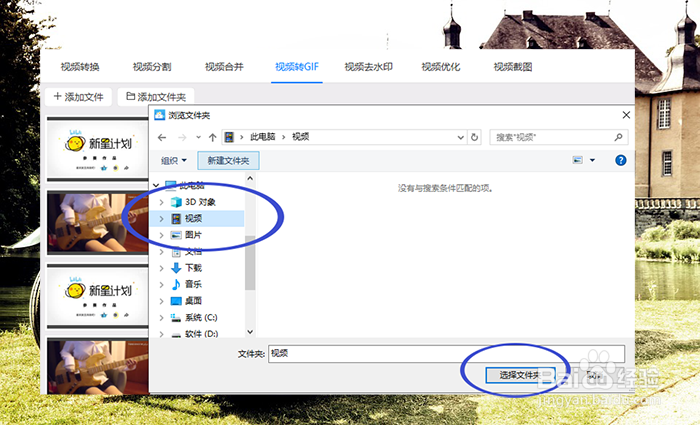The height and width of the screenshot is (425, 700).
Task: Expand the 音乐 tree node
Action: (x=162, y=285)
